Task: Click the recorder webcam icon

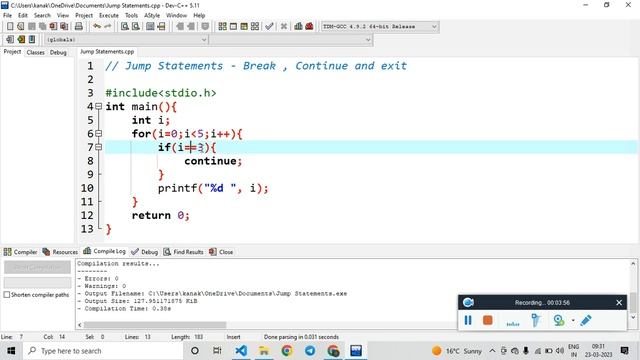Action: pos(559,320)
